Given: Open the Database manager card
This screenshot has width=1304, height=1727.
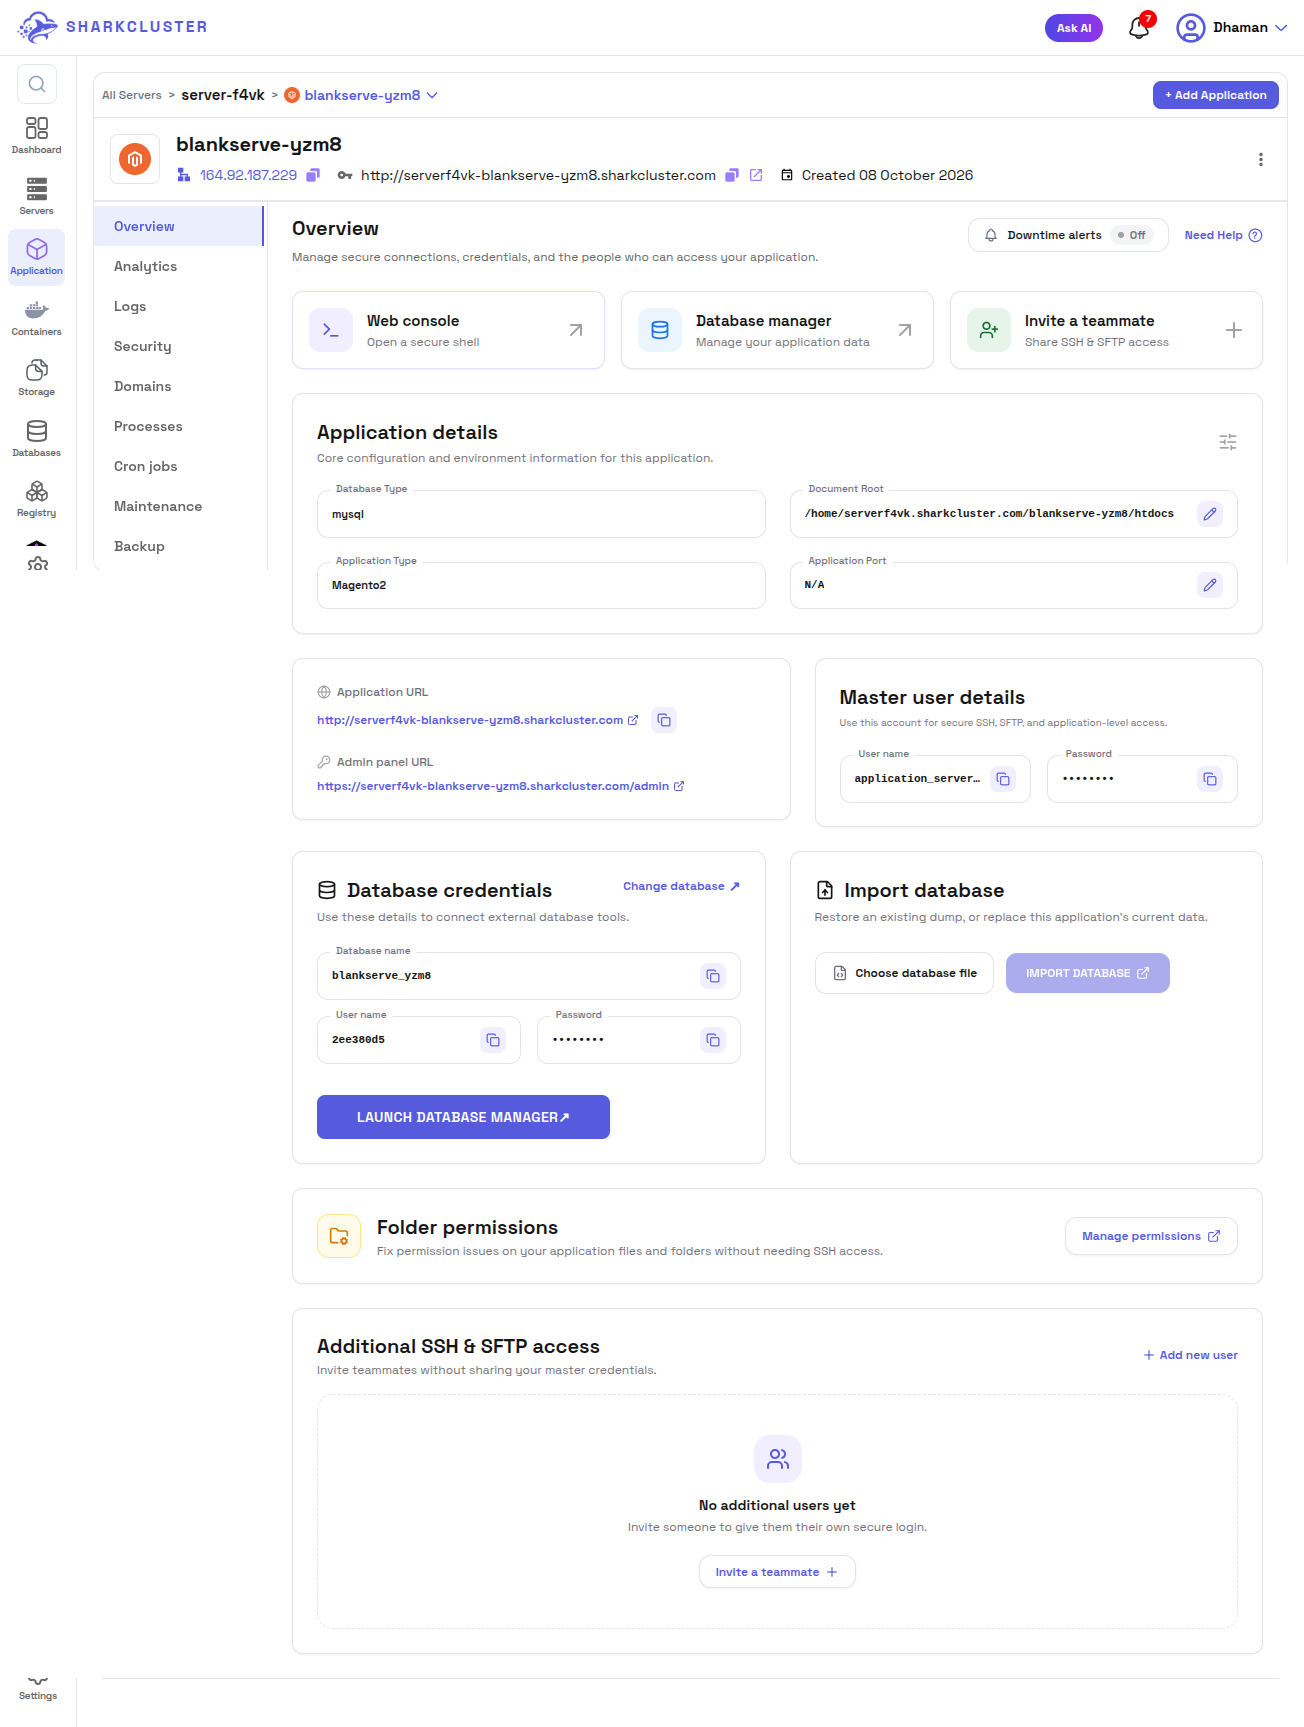Looking at the screenshot, I should pos(777,330).
